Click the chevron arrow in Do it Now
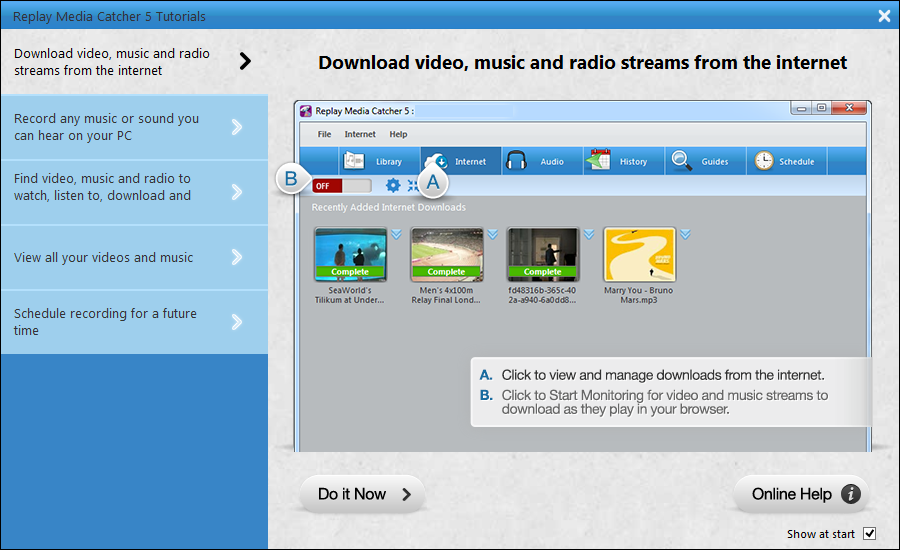900x550 pixels. [406, 494]
